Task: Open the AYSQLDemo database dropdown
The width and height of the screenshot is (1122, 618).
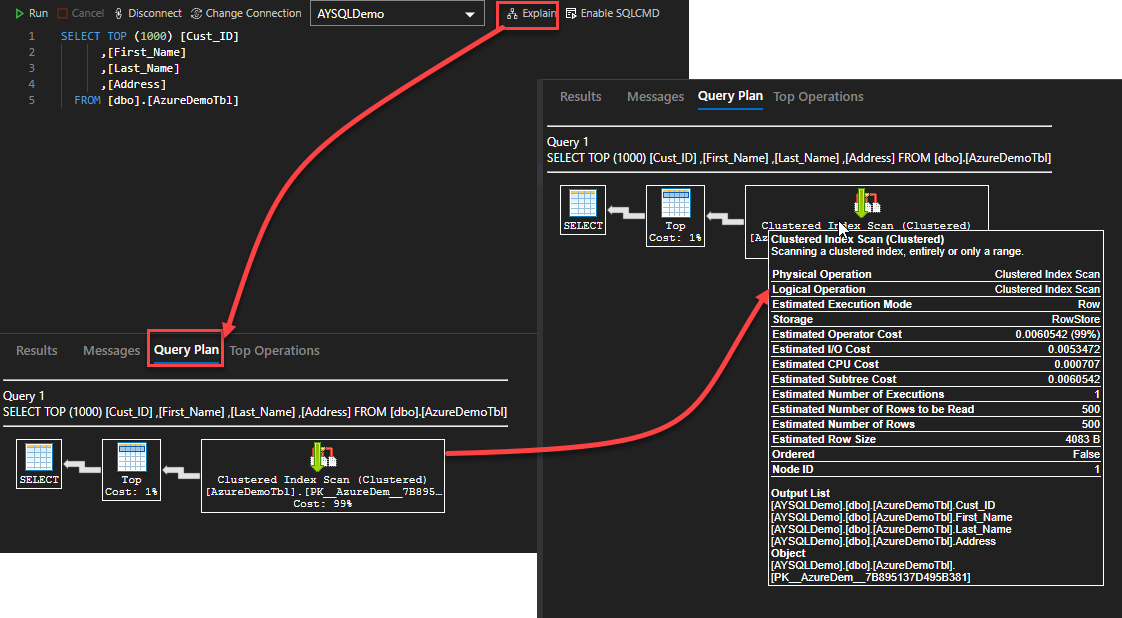Action: tap(397, 14)
